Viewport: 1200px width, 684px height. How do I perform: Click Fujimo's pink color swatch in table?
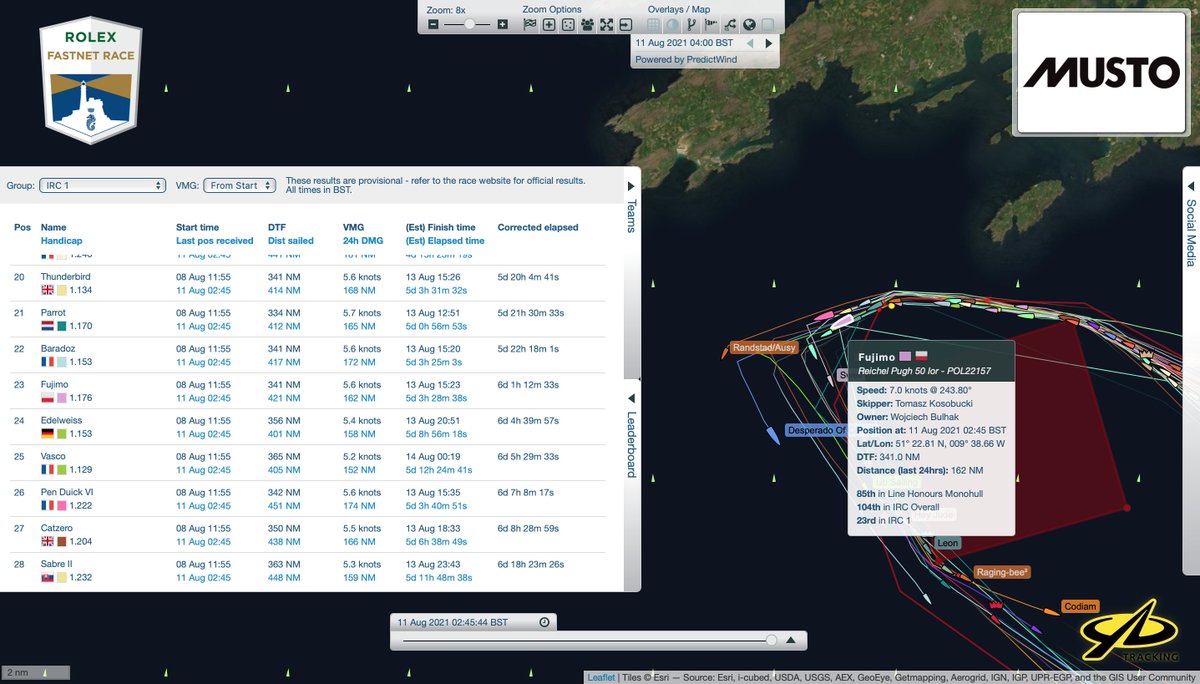click(x=62, y=399)
